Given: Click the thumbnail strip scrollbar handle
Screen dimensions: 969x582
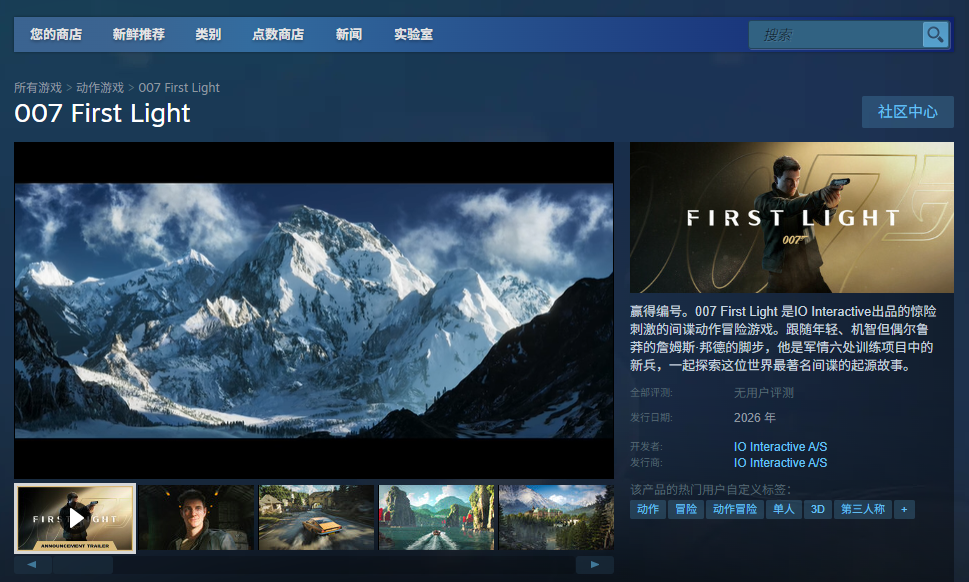Looking at the screenshot, I should 83,565.
